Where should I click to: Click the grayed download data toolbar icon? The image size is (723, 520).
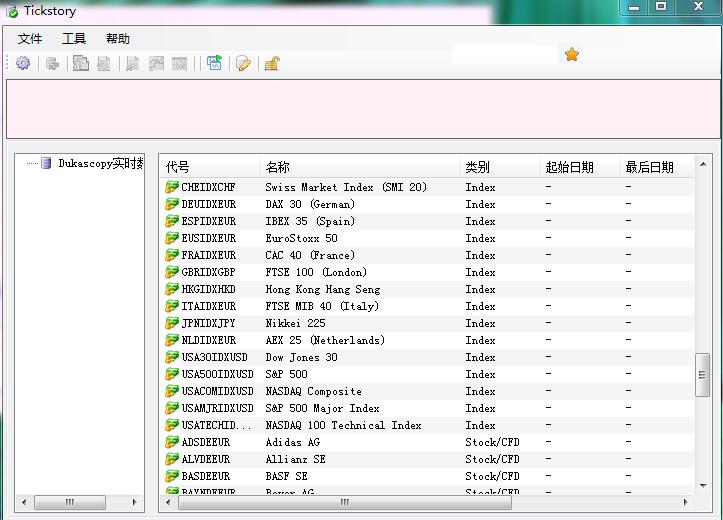(x=53, y=64)
